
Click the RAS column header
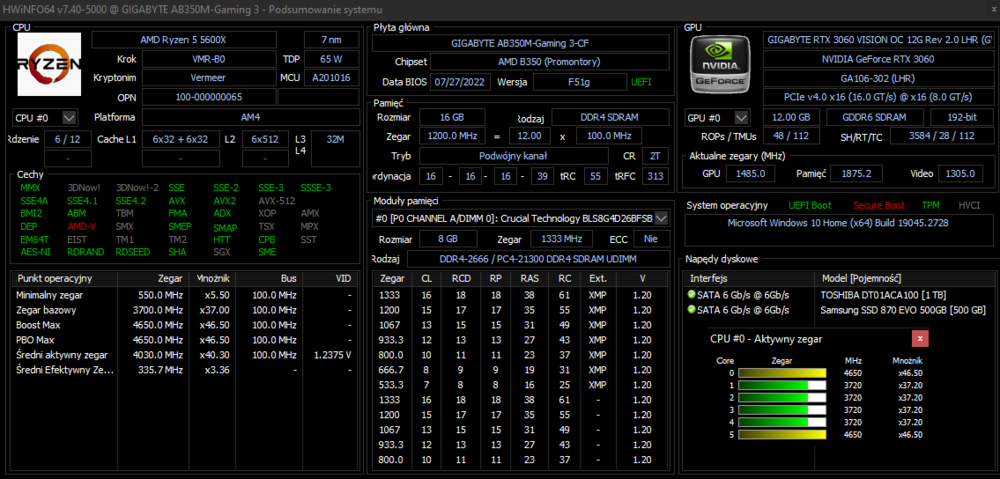(x=529, y=279)
